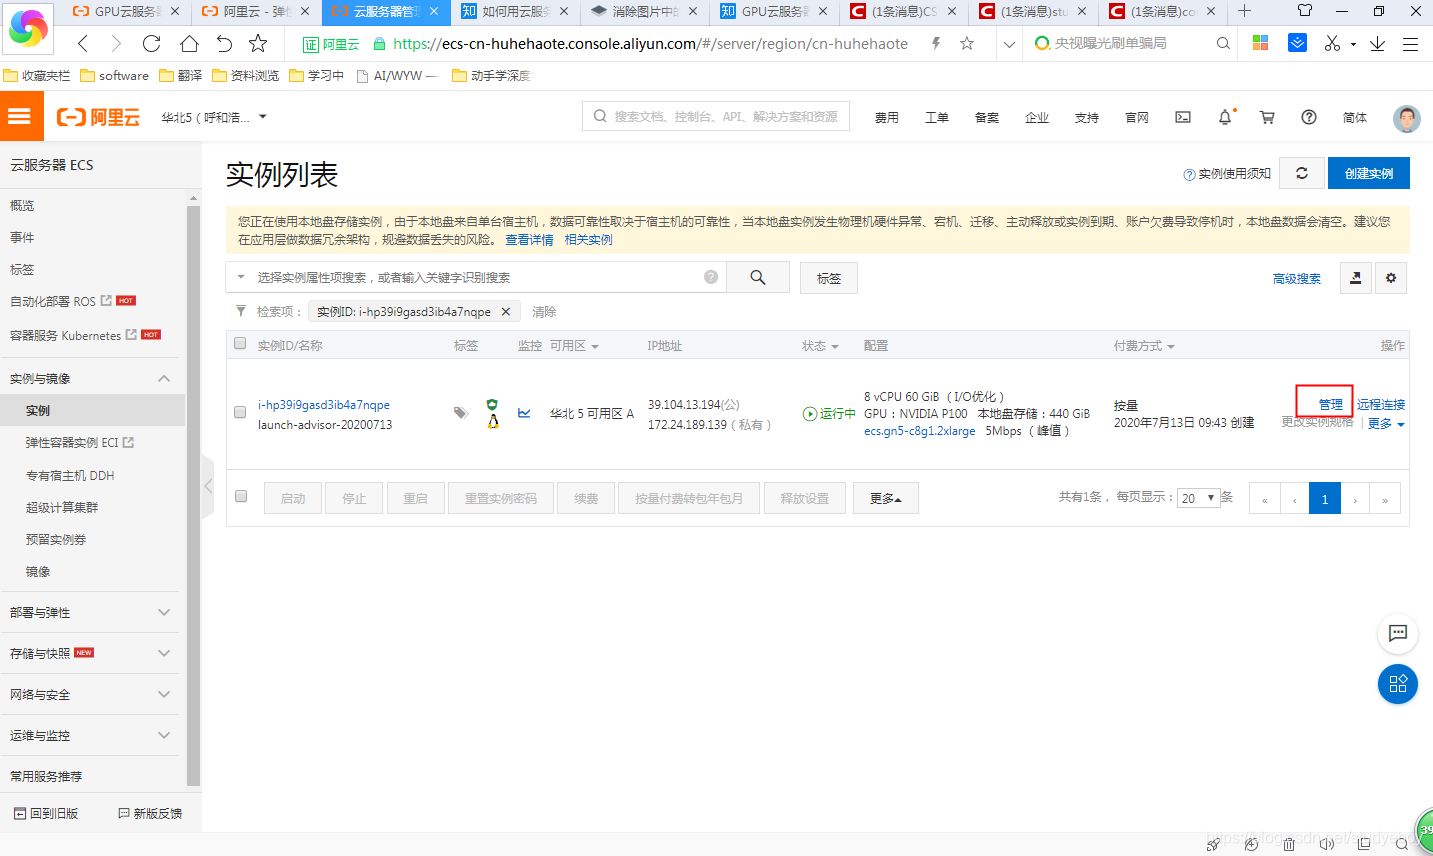Tick the bottom batch-select checkbox
The height and width of the screenshot is (856, 1433).
(x=241, y=496)
